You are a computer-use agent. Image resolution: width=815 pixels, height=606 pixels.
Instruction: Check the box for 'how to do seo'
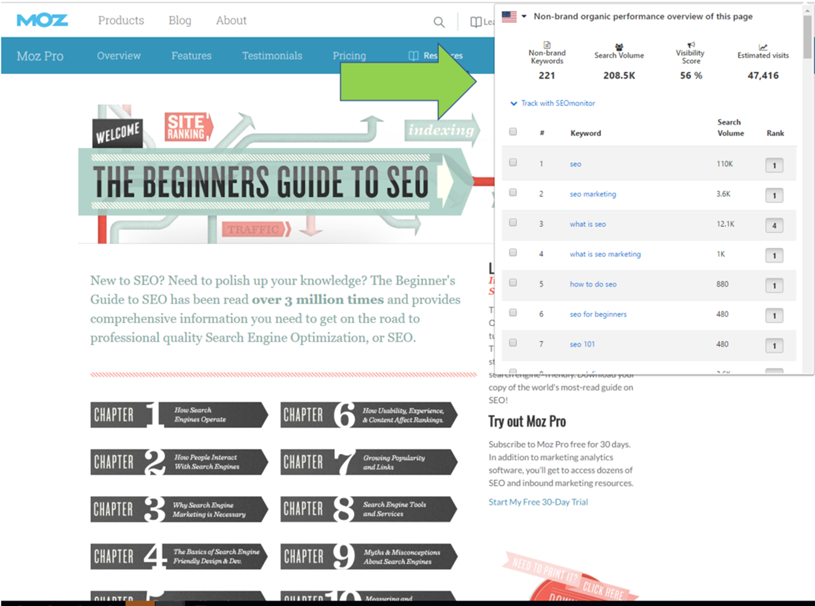point(513,283)
